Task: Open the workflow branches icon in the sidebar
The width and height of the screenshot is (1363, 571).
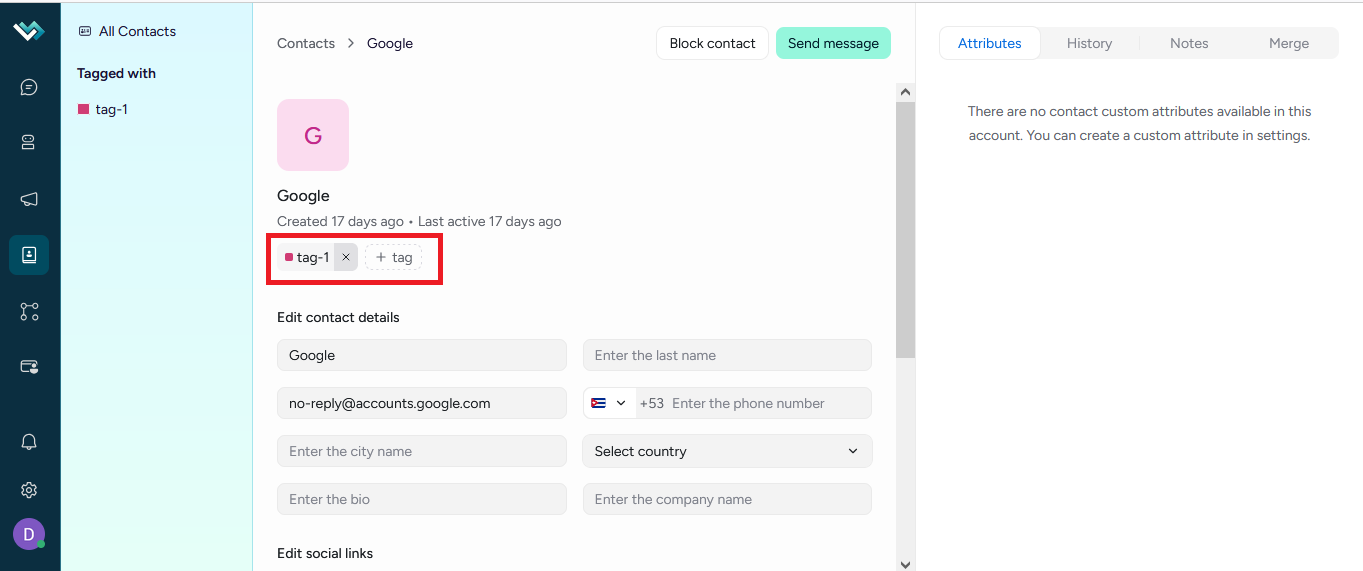Action: (29, 311)
